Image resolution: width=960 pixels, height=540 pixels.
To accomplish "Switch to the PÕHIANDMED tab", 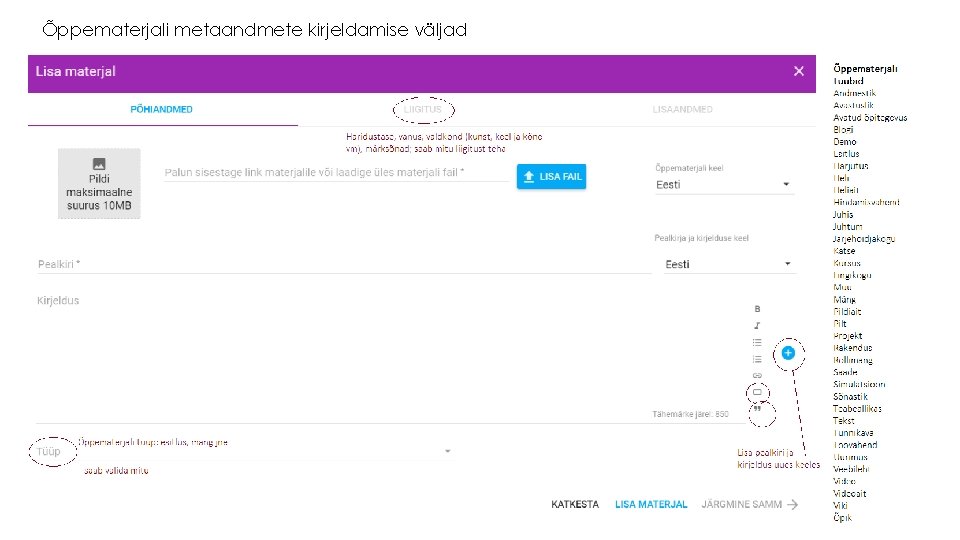I will click(162, 109).
